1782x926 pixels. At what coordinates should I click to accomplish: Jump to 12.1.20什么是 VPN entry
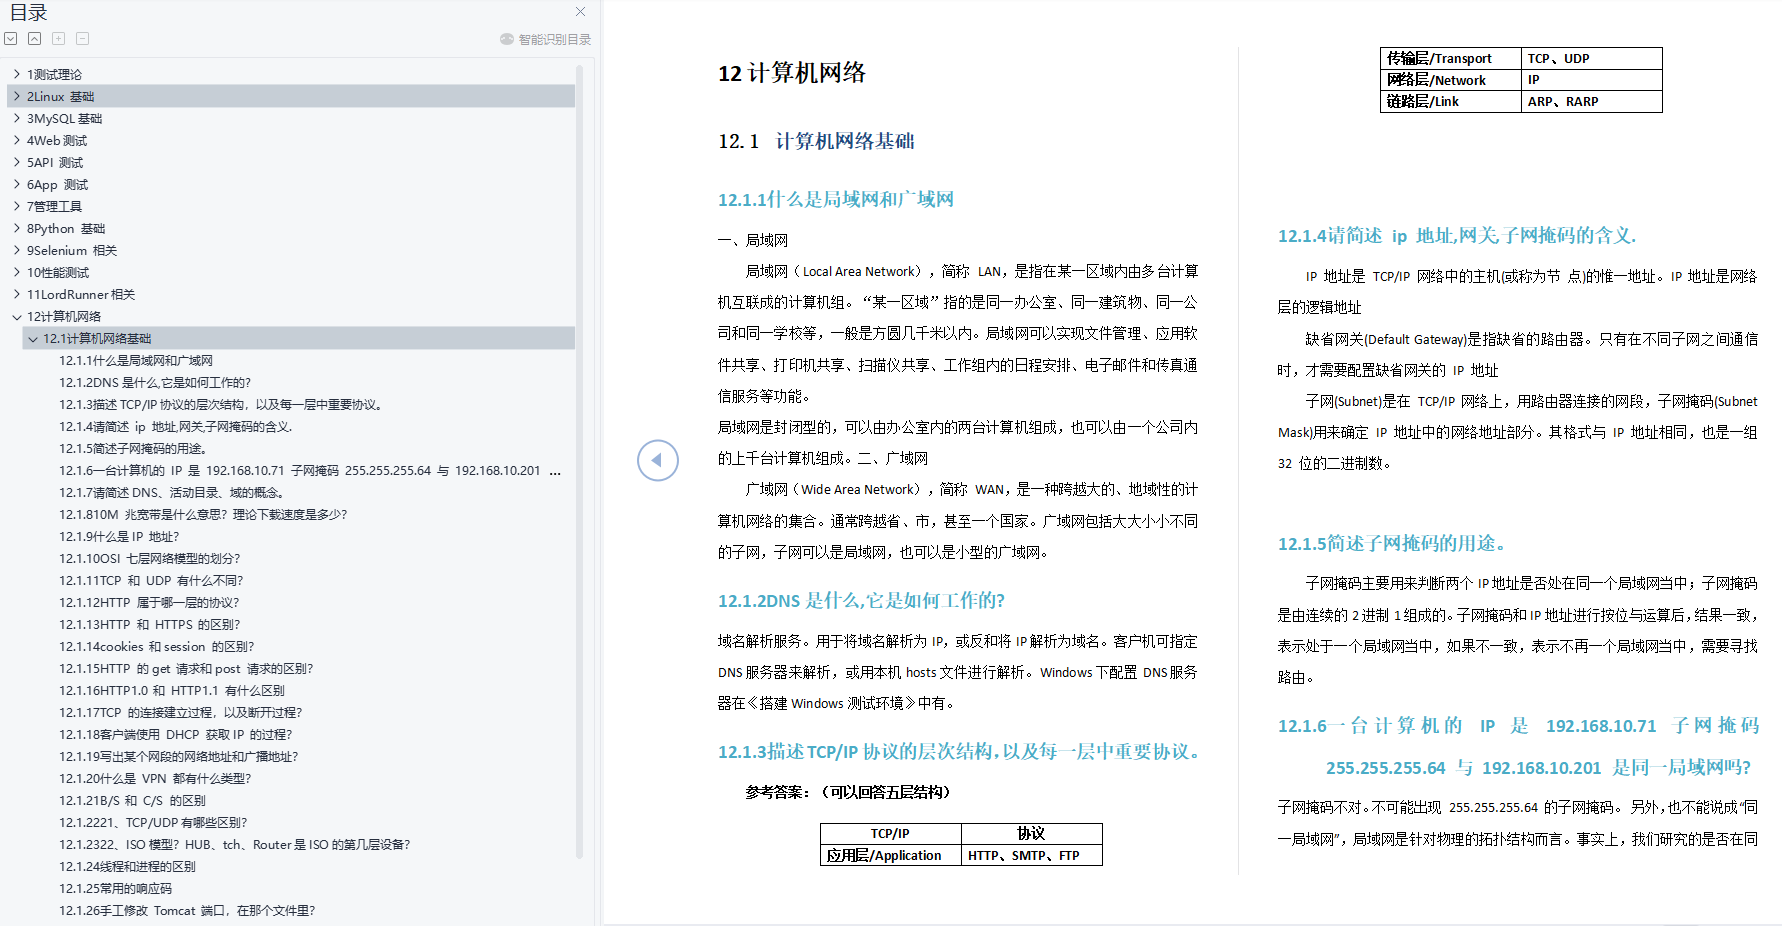pyautogui.click(x=155, y=778)
